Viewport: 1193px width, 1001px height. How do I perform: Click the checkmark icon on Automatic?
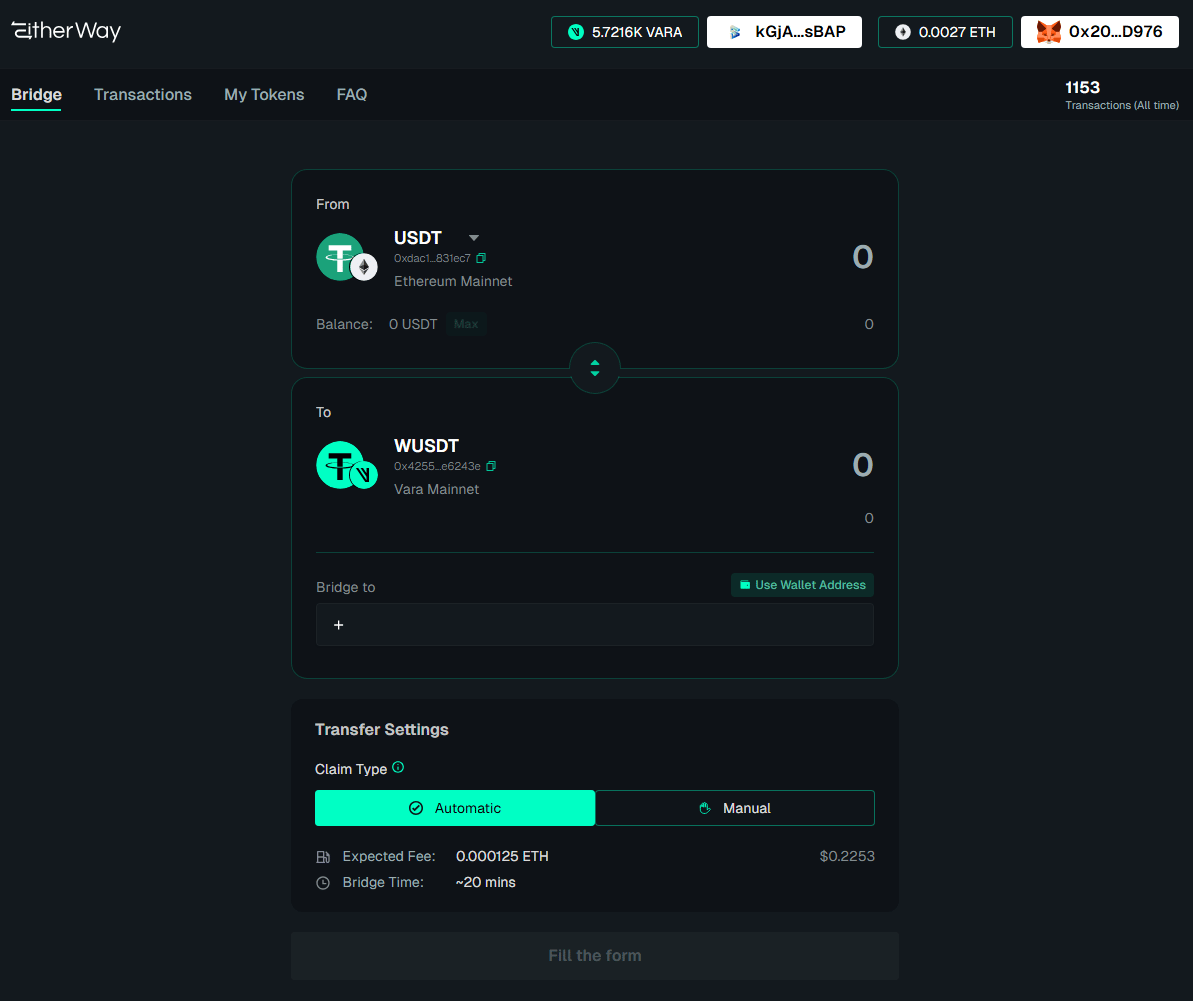tap(416, 808)
